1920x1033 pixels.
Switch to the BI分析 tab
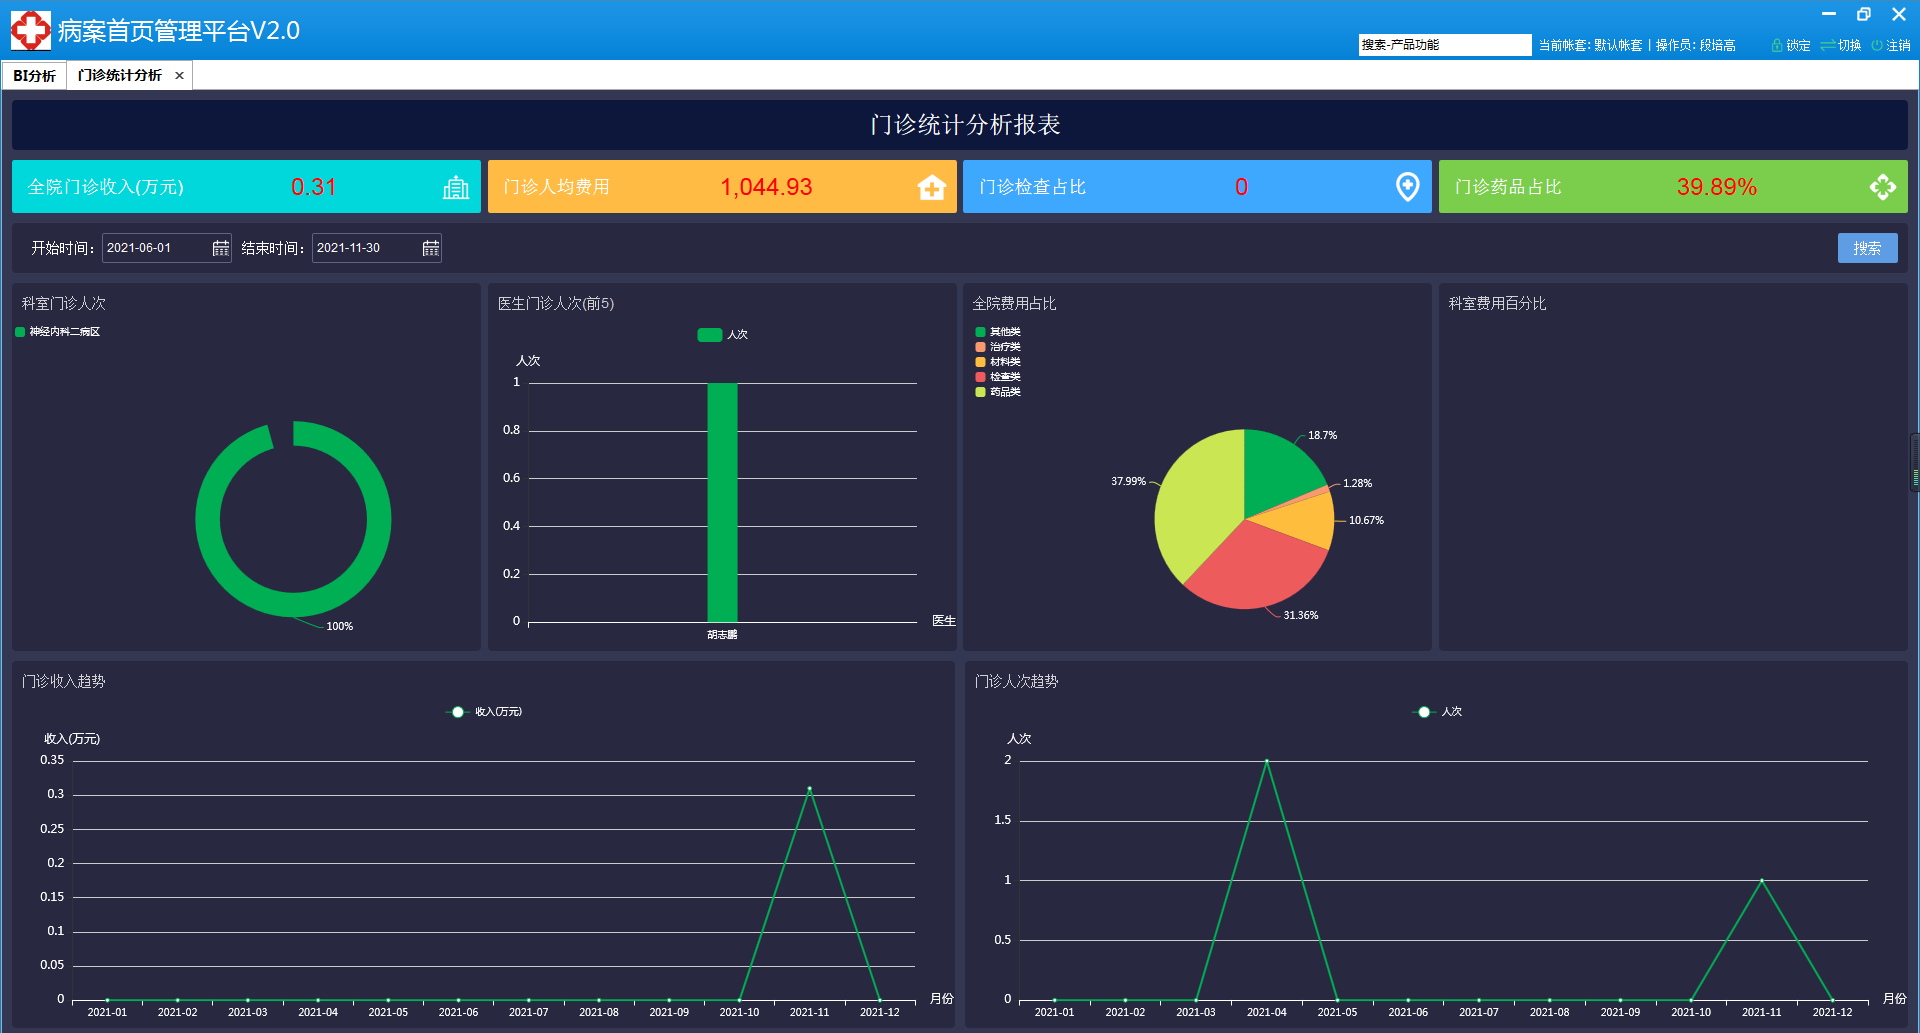click(x=34, y=76)
